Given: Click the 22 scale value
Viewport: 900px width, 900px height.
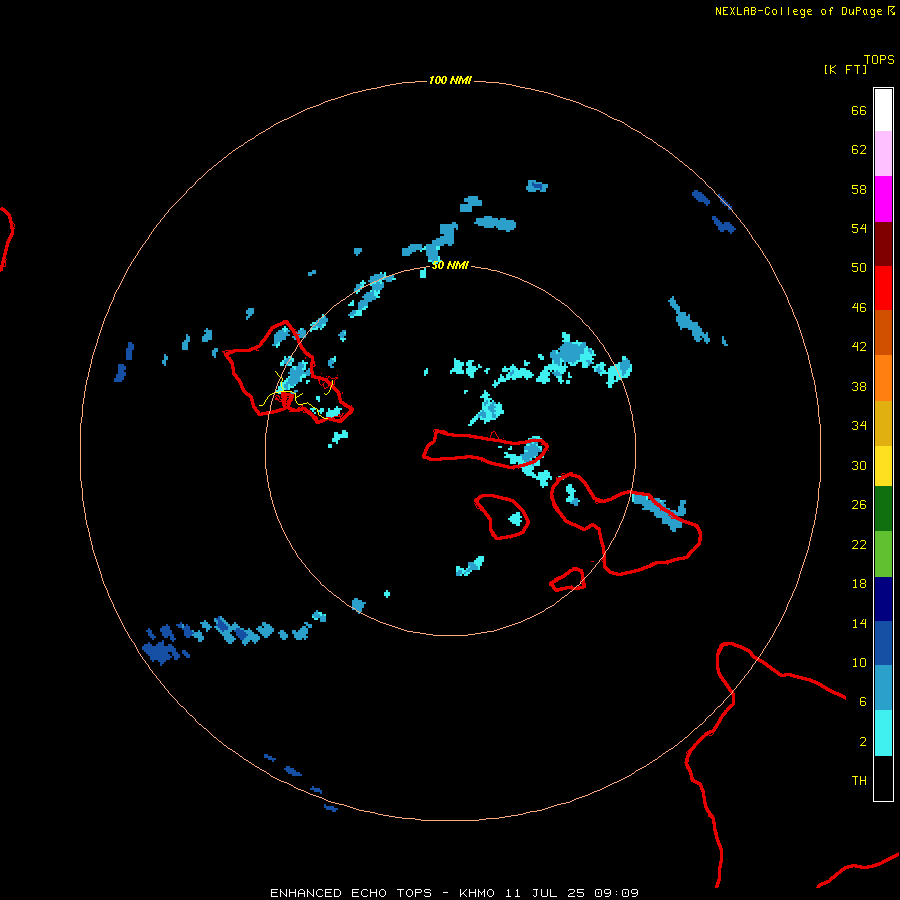Looking at the screenshot, I should 859,544.
